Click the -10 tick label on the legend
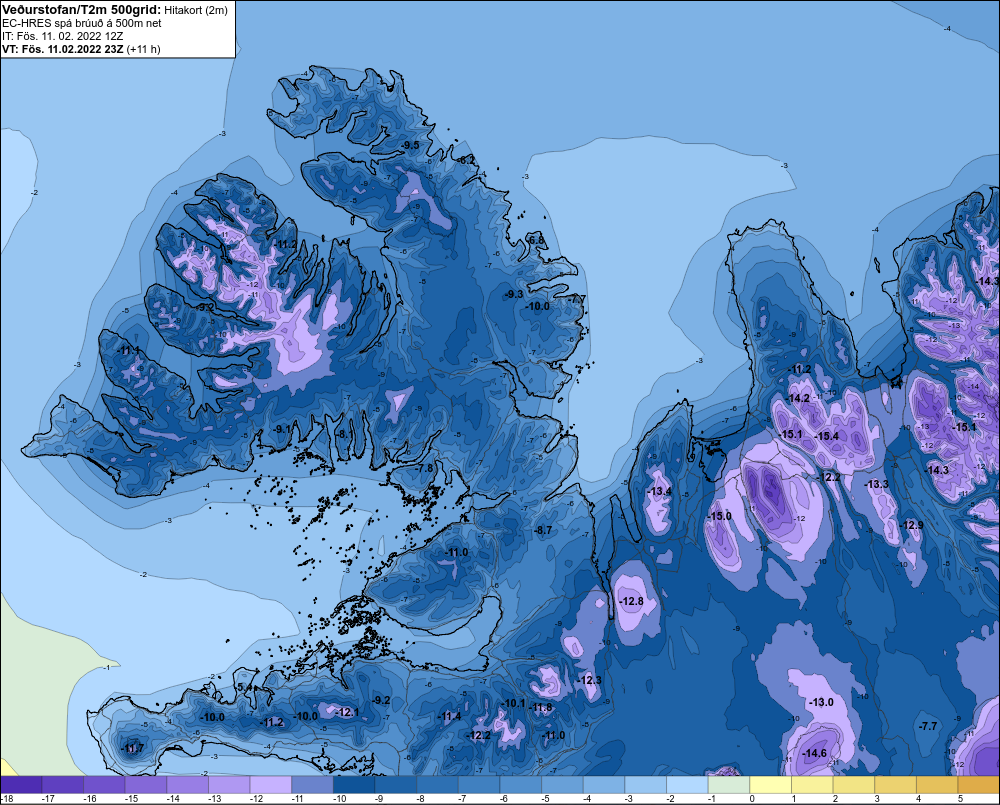The height and width of the screenshot is (805, 1000). point(339,799)
